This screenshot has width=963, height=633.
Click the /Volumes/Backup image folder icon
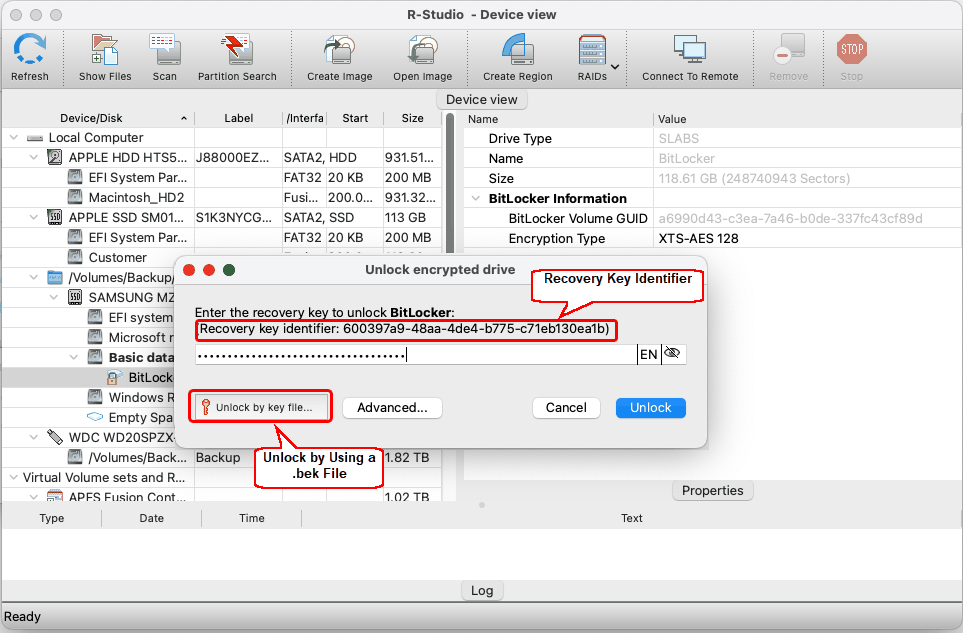[55, 278]
